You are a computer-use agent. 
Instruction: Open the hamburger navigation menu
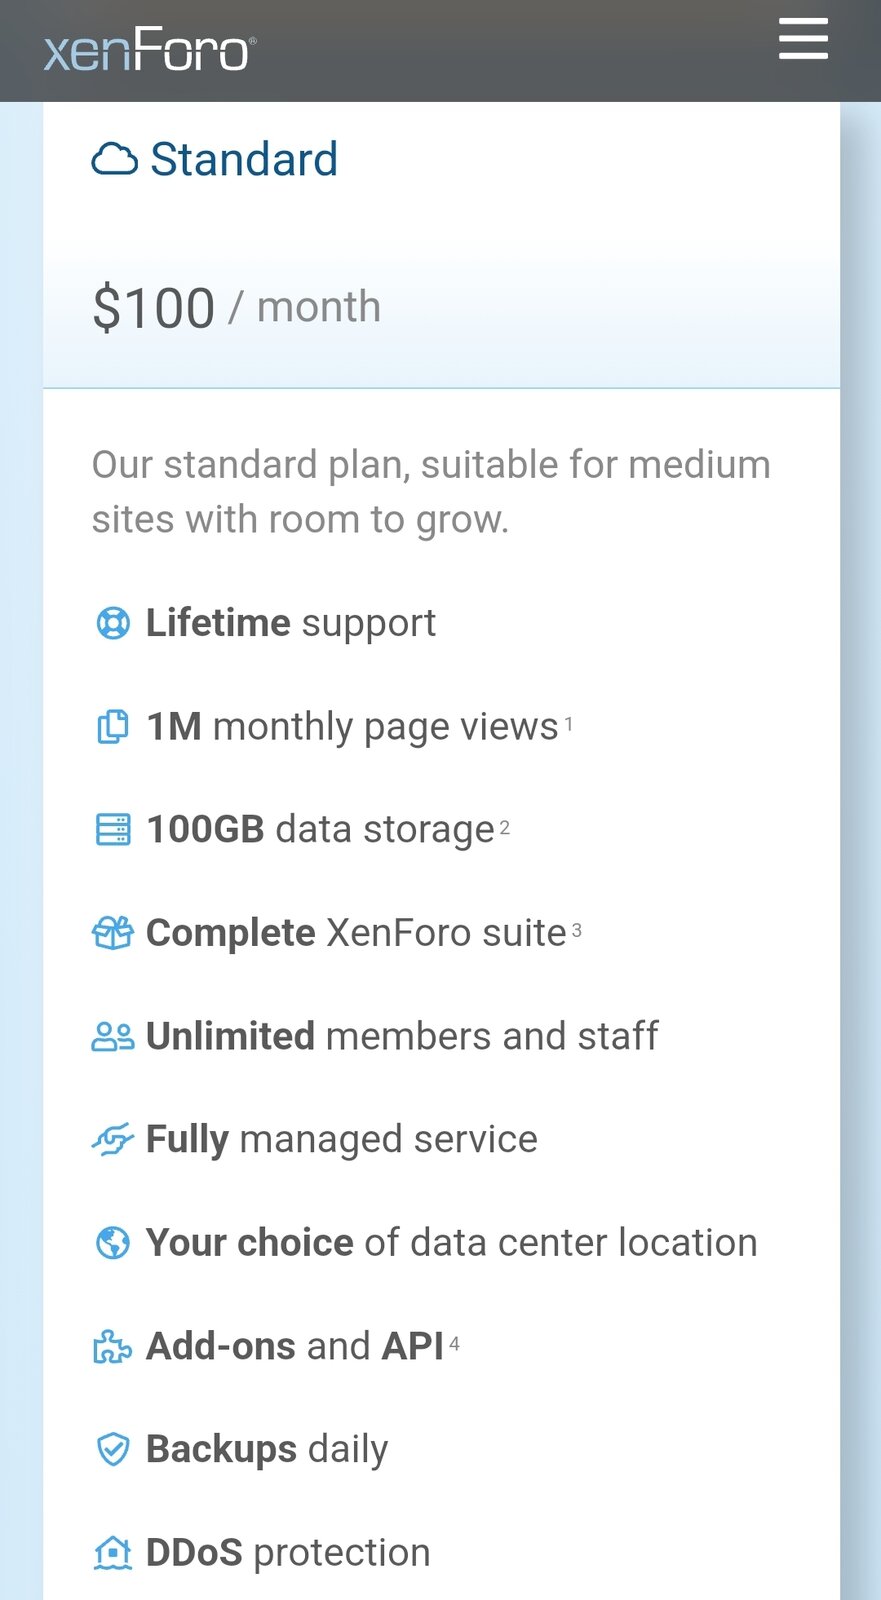coord(803,39)
